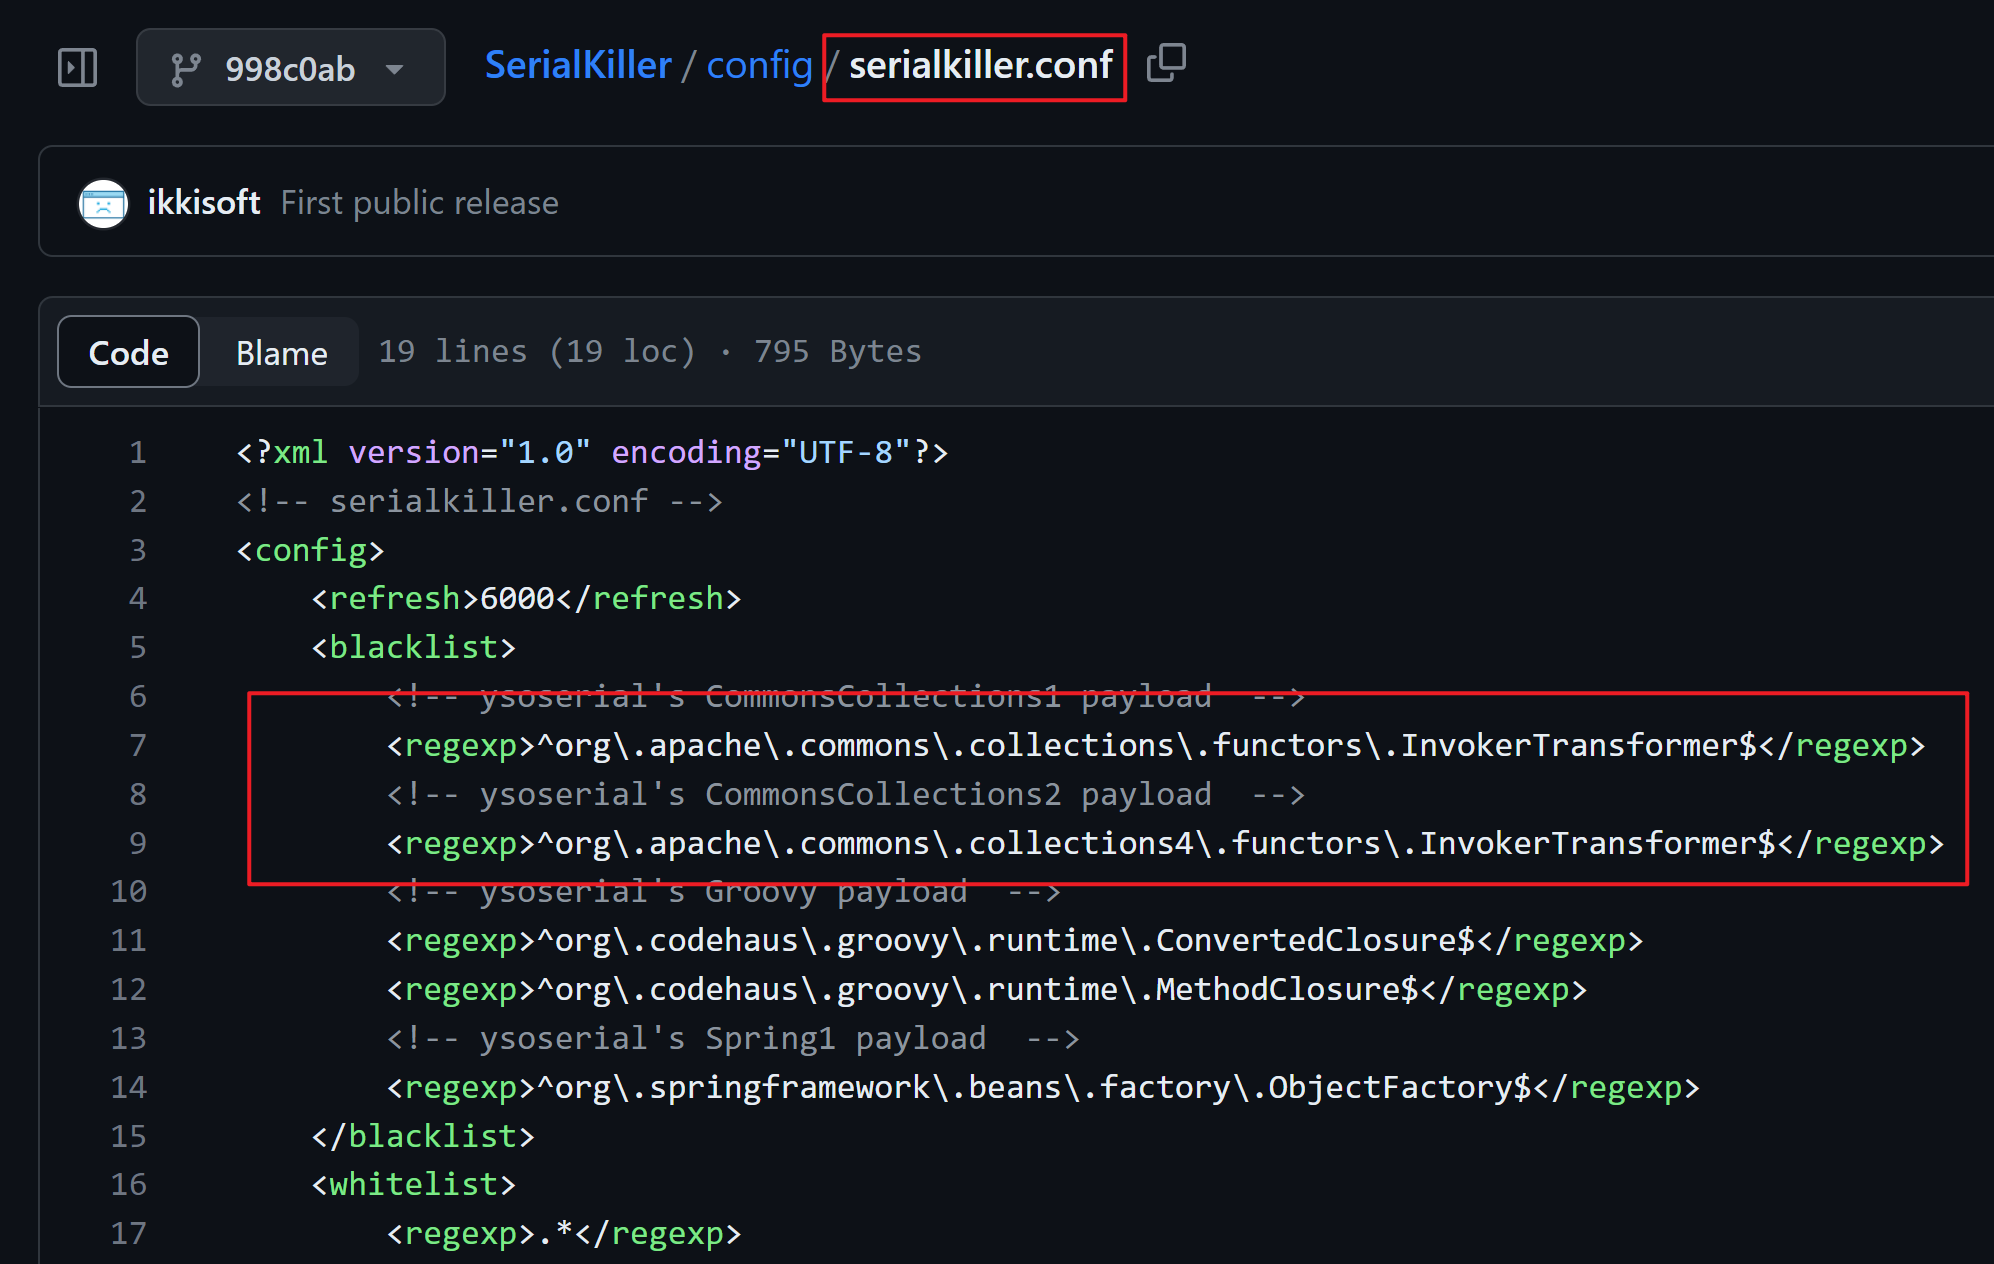Click the refresh value 6000 on line 4
This screenshot has width=1994, height=1264.
pos(517,598)
